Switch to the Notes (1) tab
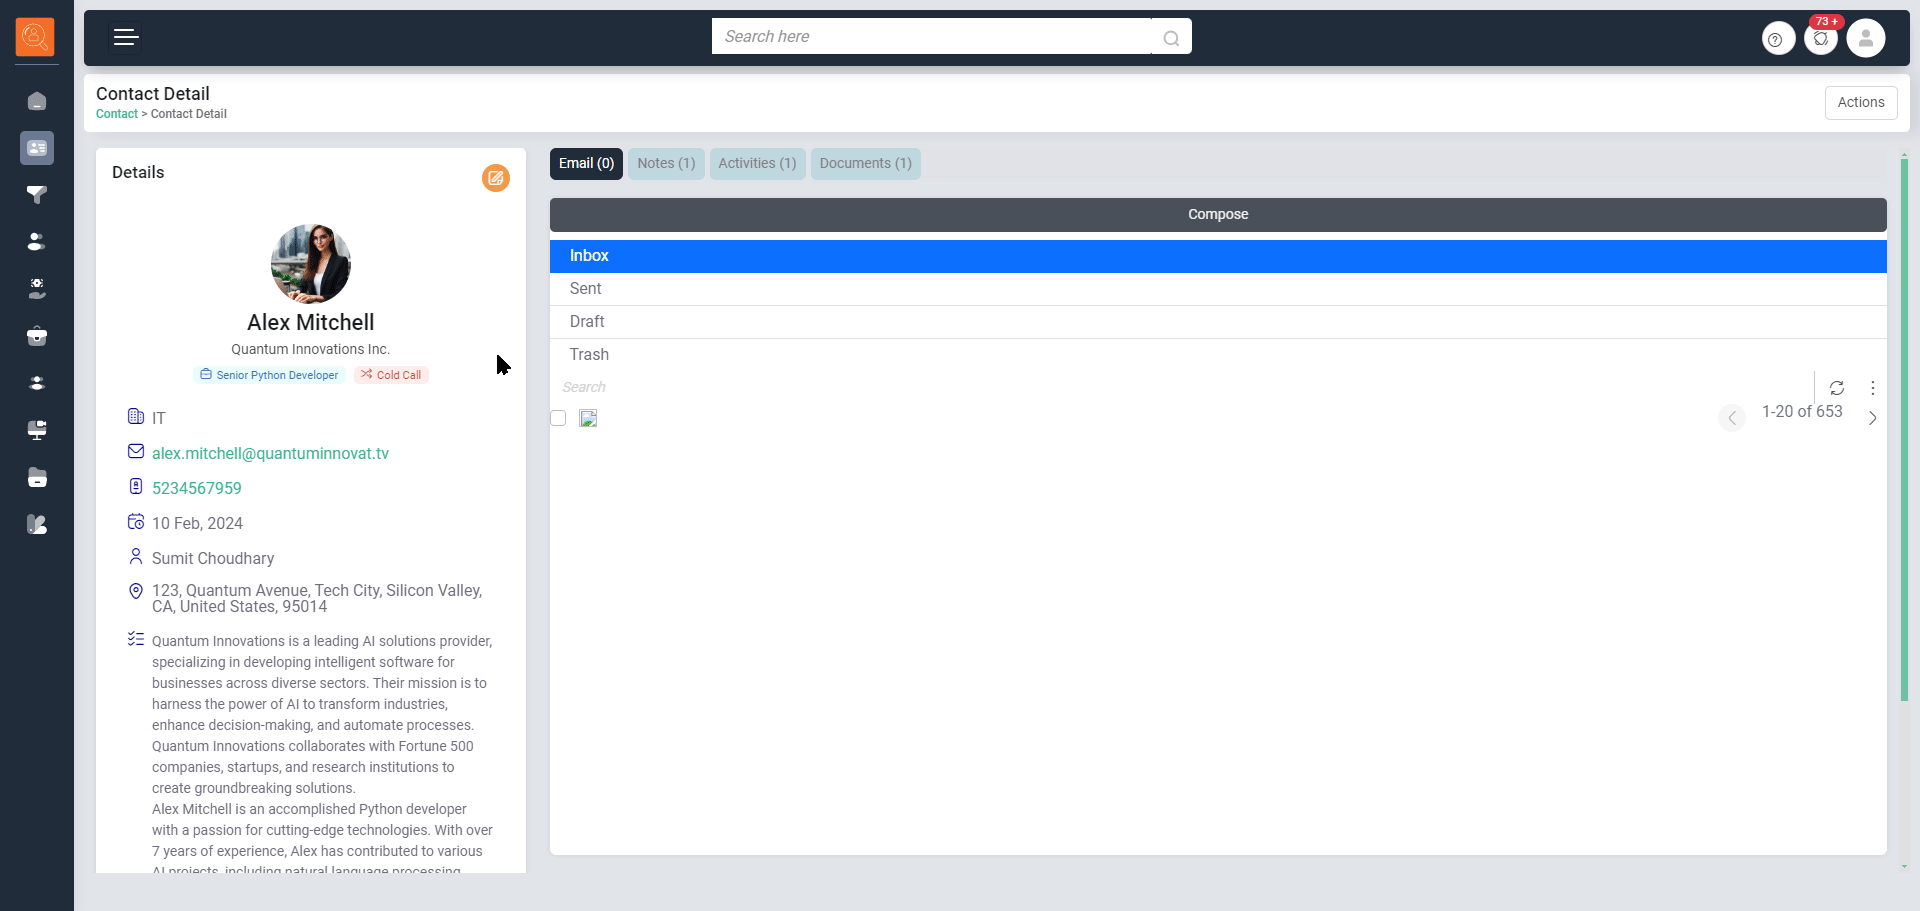 666,164
